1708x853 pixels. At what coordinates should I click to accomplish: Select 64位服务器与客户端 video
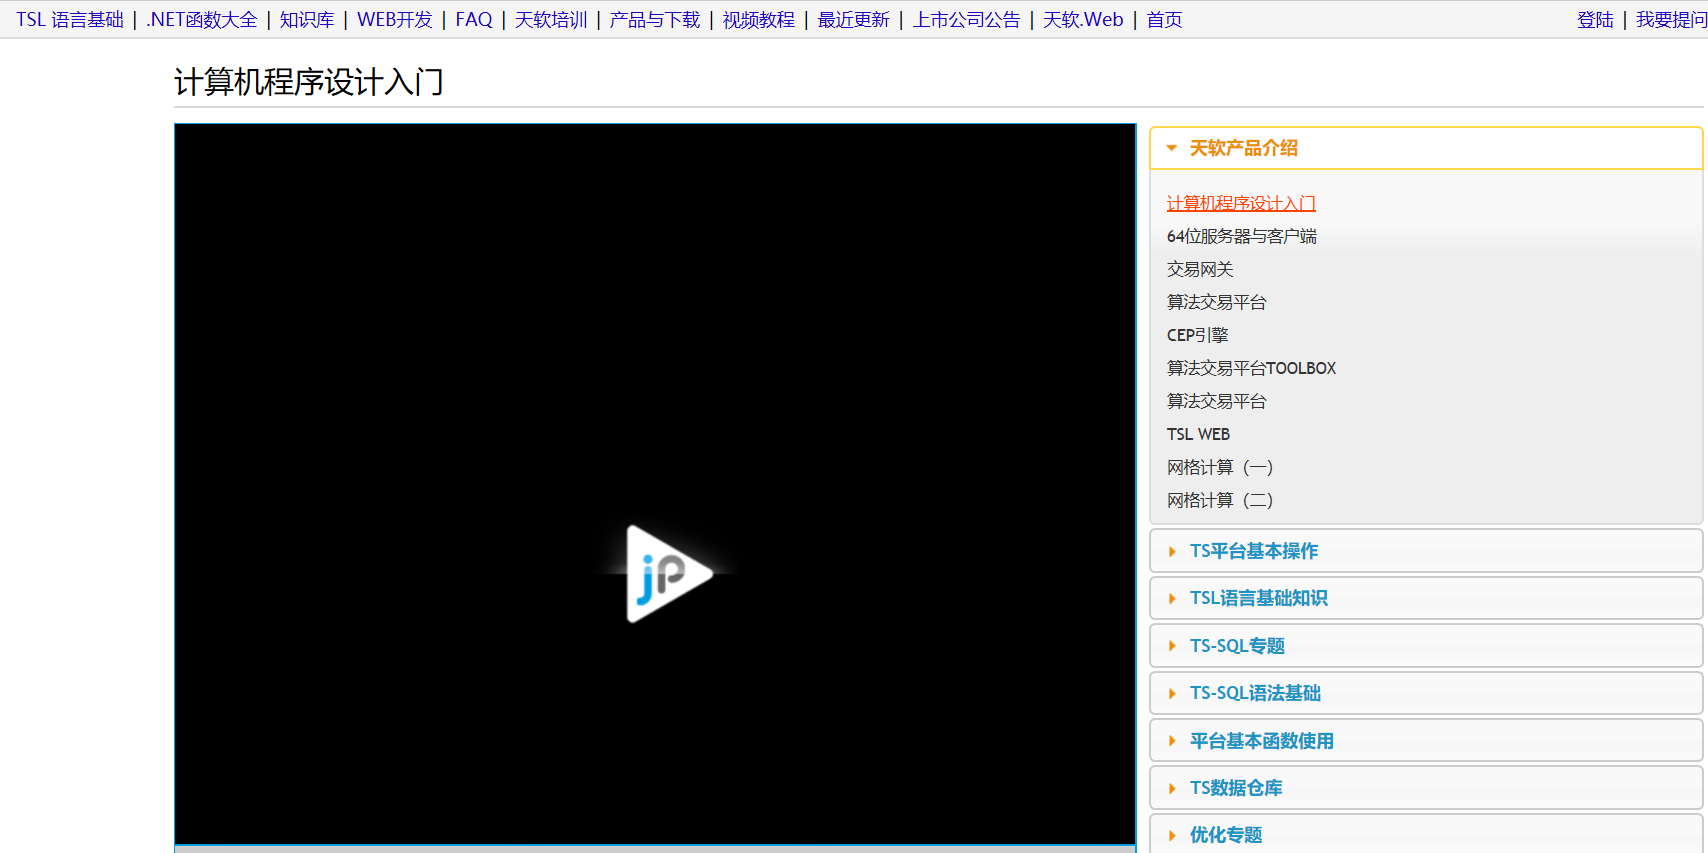(1241, 236)
